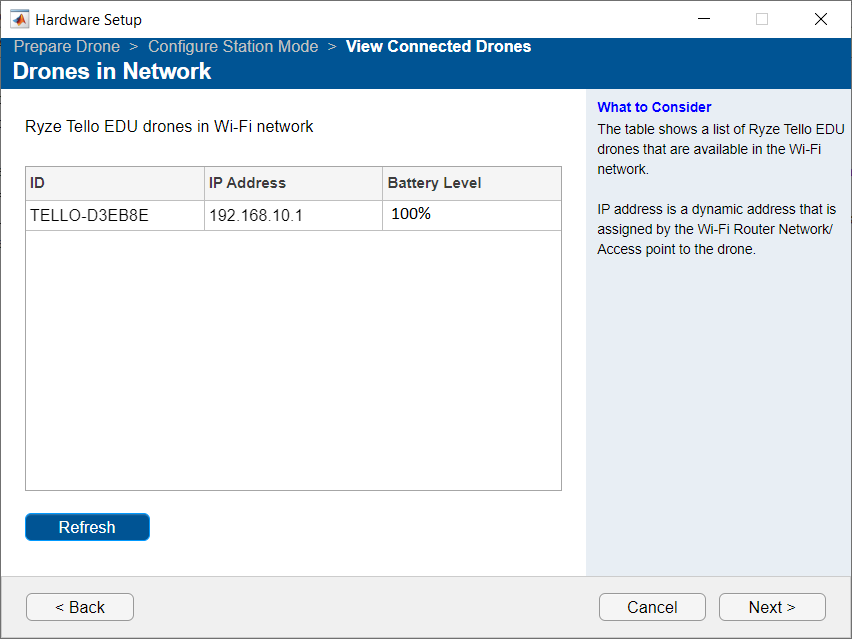
Task: Select the 100% battery level cell
Action: 410,214
